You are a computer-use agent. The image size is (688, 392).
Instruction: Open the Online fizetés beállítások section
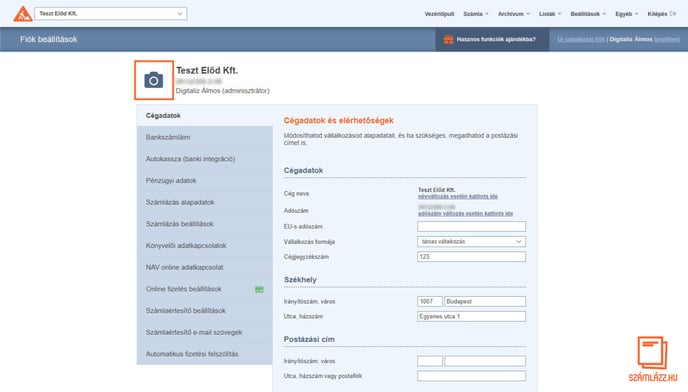click(204, 289)
